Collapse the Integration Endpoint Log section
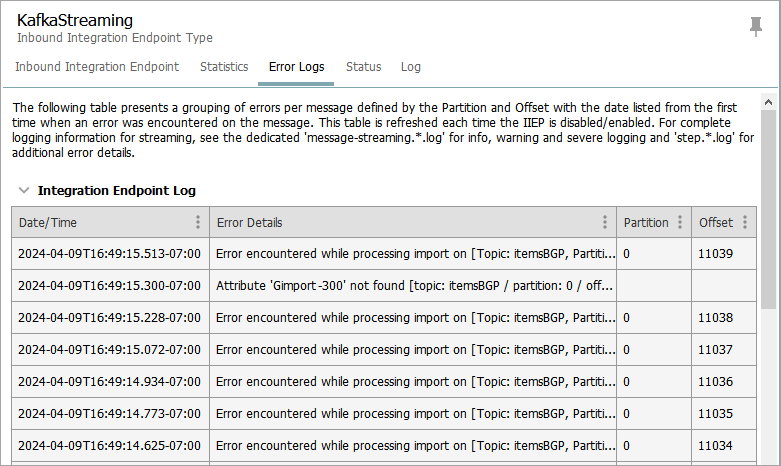 click(24, 190)
